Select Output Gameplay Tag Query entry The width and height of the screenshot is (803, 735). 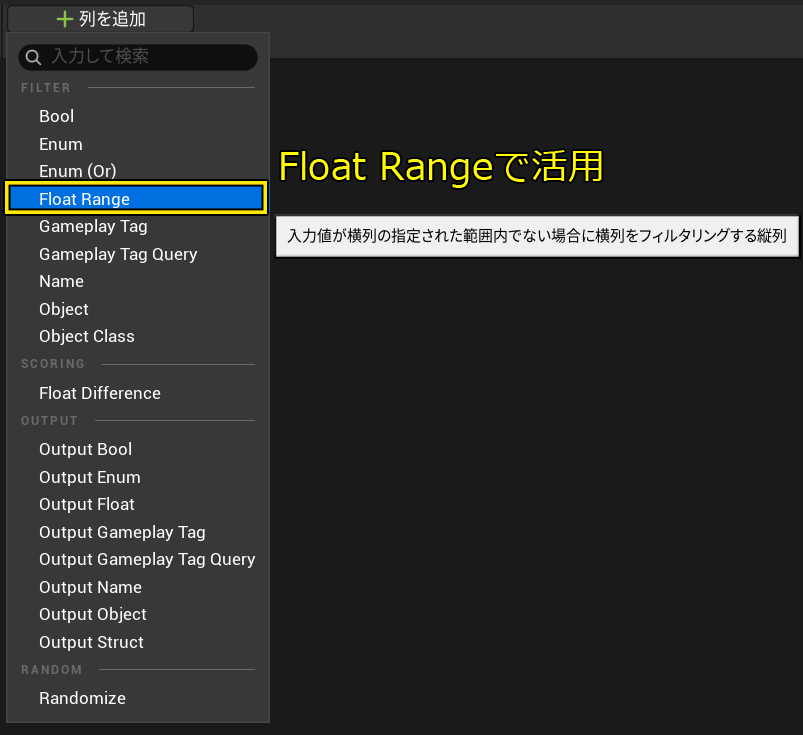point(138,559)
